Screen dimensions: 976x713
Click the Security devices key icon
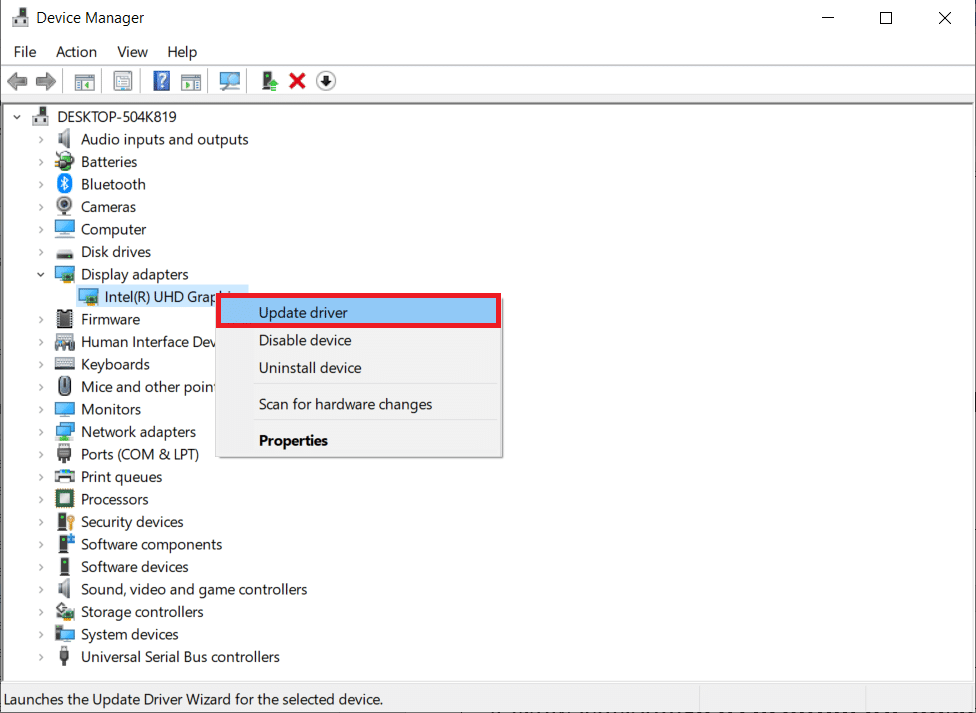(x=65, y=521)
